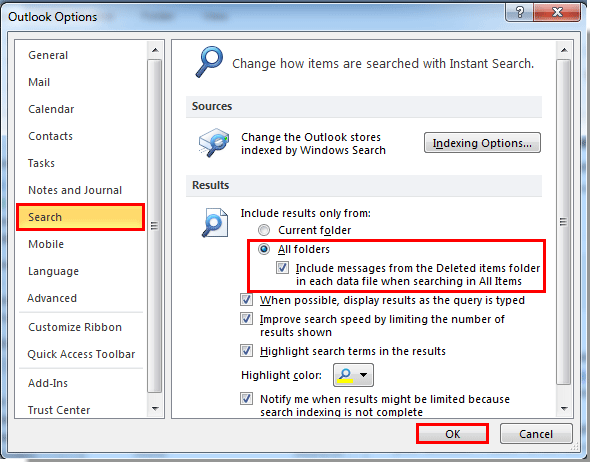Select the All folders radio button
The width and height of the screenshot is (590, 462).
tap(264, 249)
